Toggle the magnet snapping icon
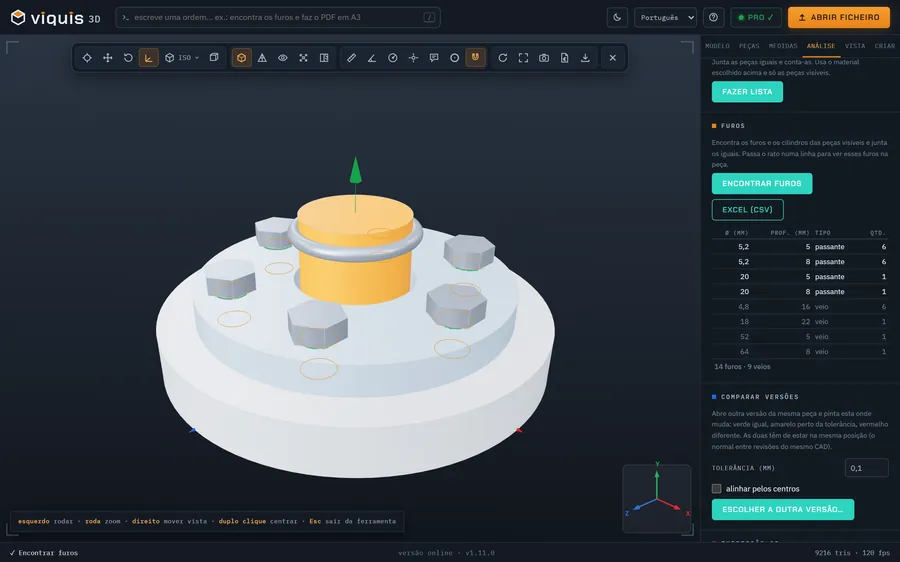 [475, 57]
